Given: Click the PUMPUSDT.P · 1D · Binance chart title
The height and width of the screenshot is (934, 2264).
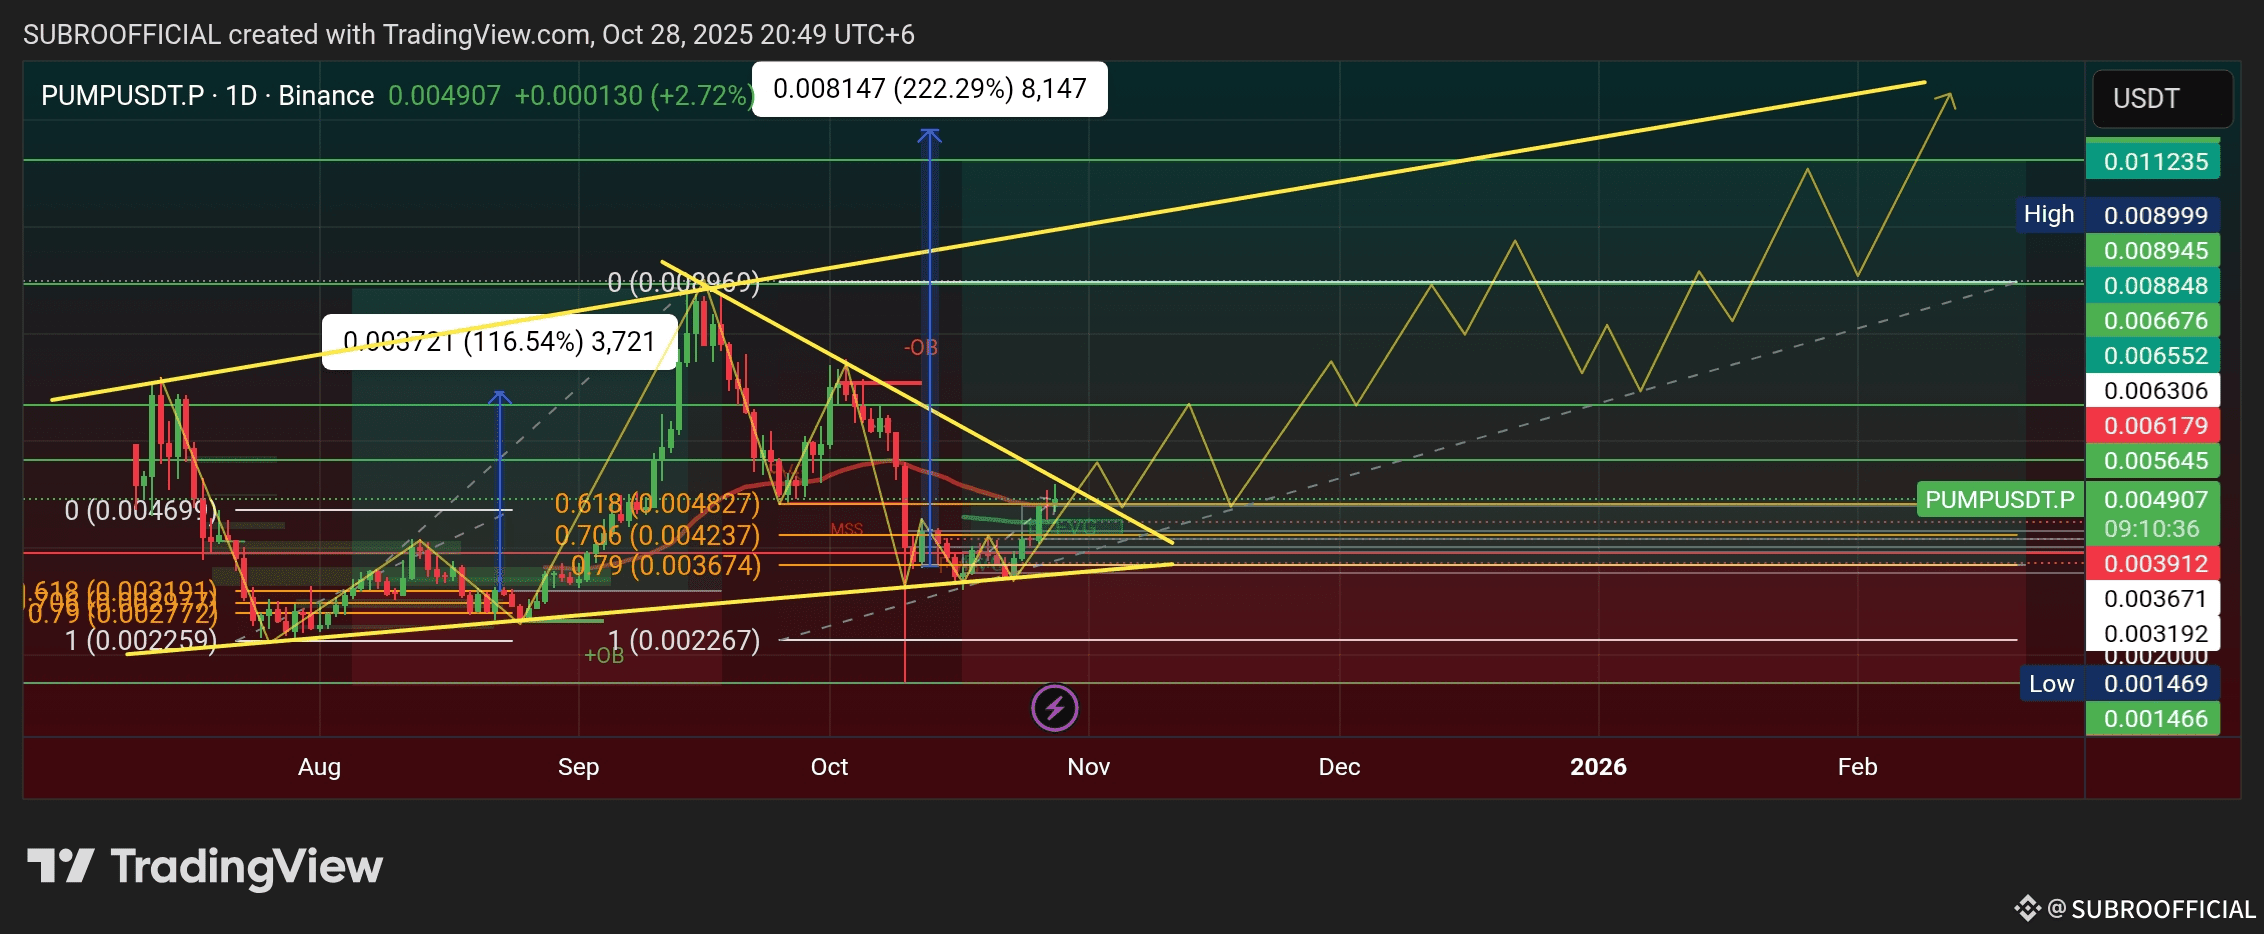Looking at the screenshot, I should 207,96.
